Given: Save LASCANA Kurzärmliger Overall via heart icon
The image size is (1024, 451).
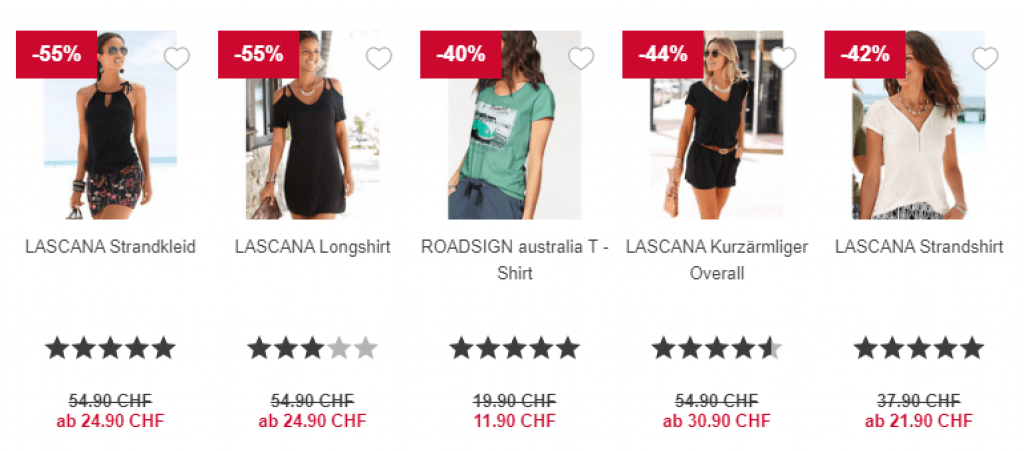Looking at the screenshot, I should click(x=783, y=59).
